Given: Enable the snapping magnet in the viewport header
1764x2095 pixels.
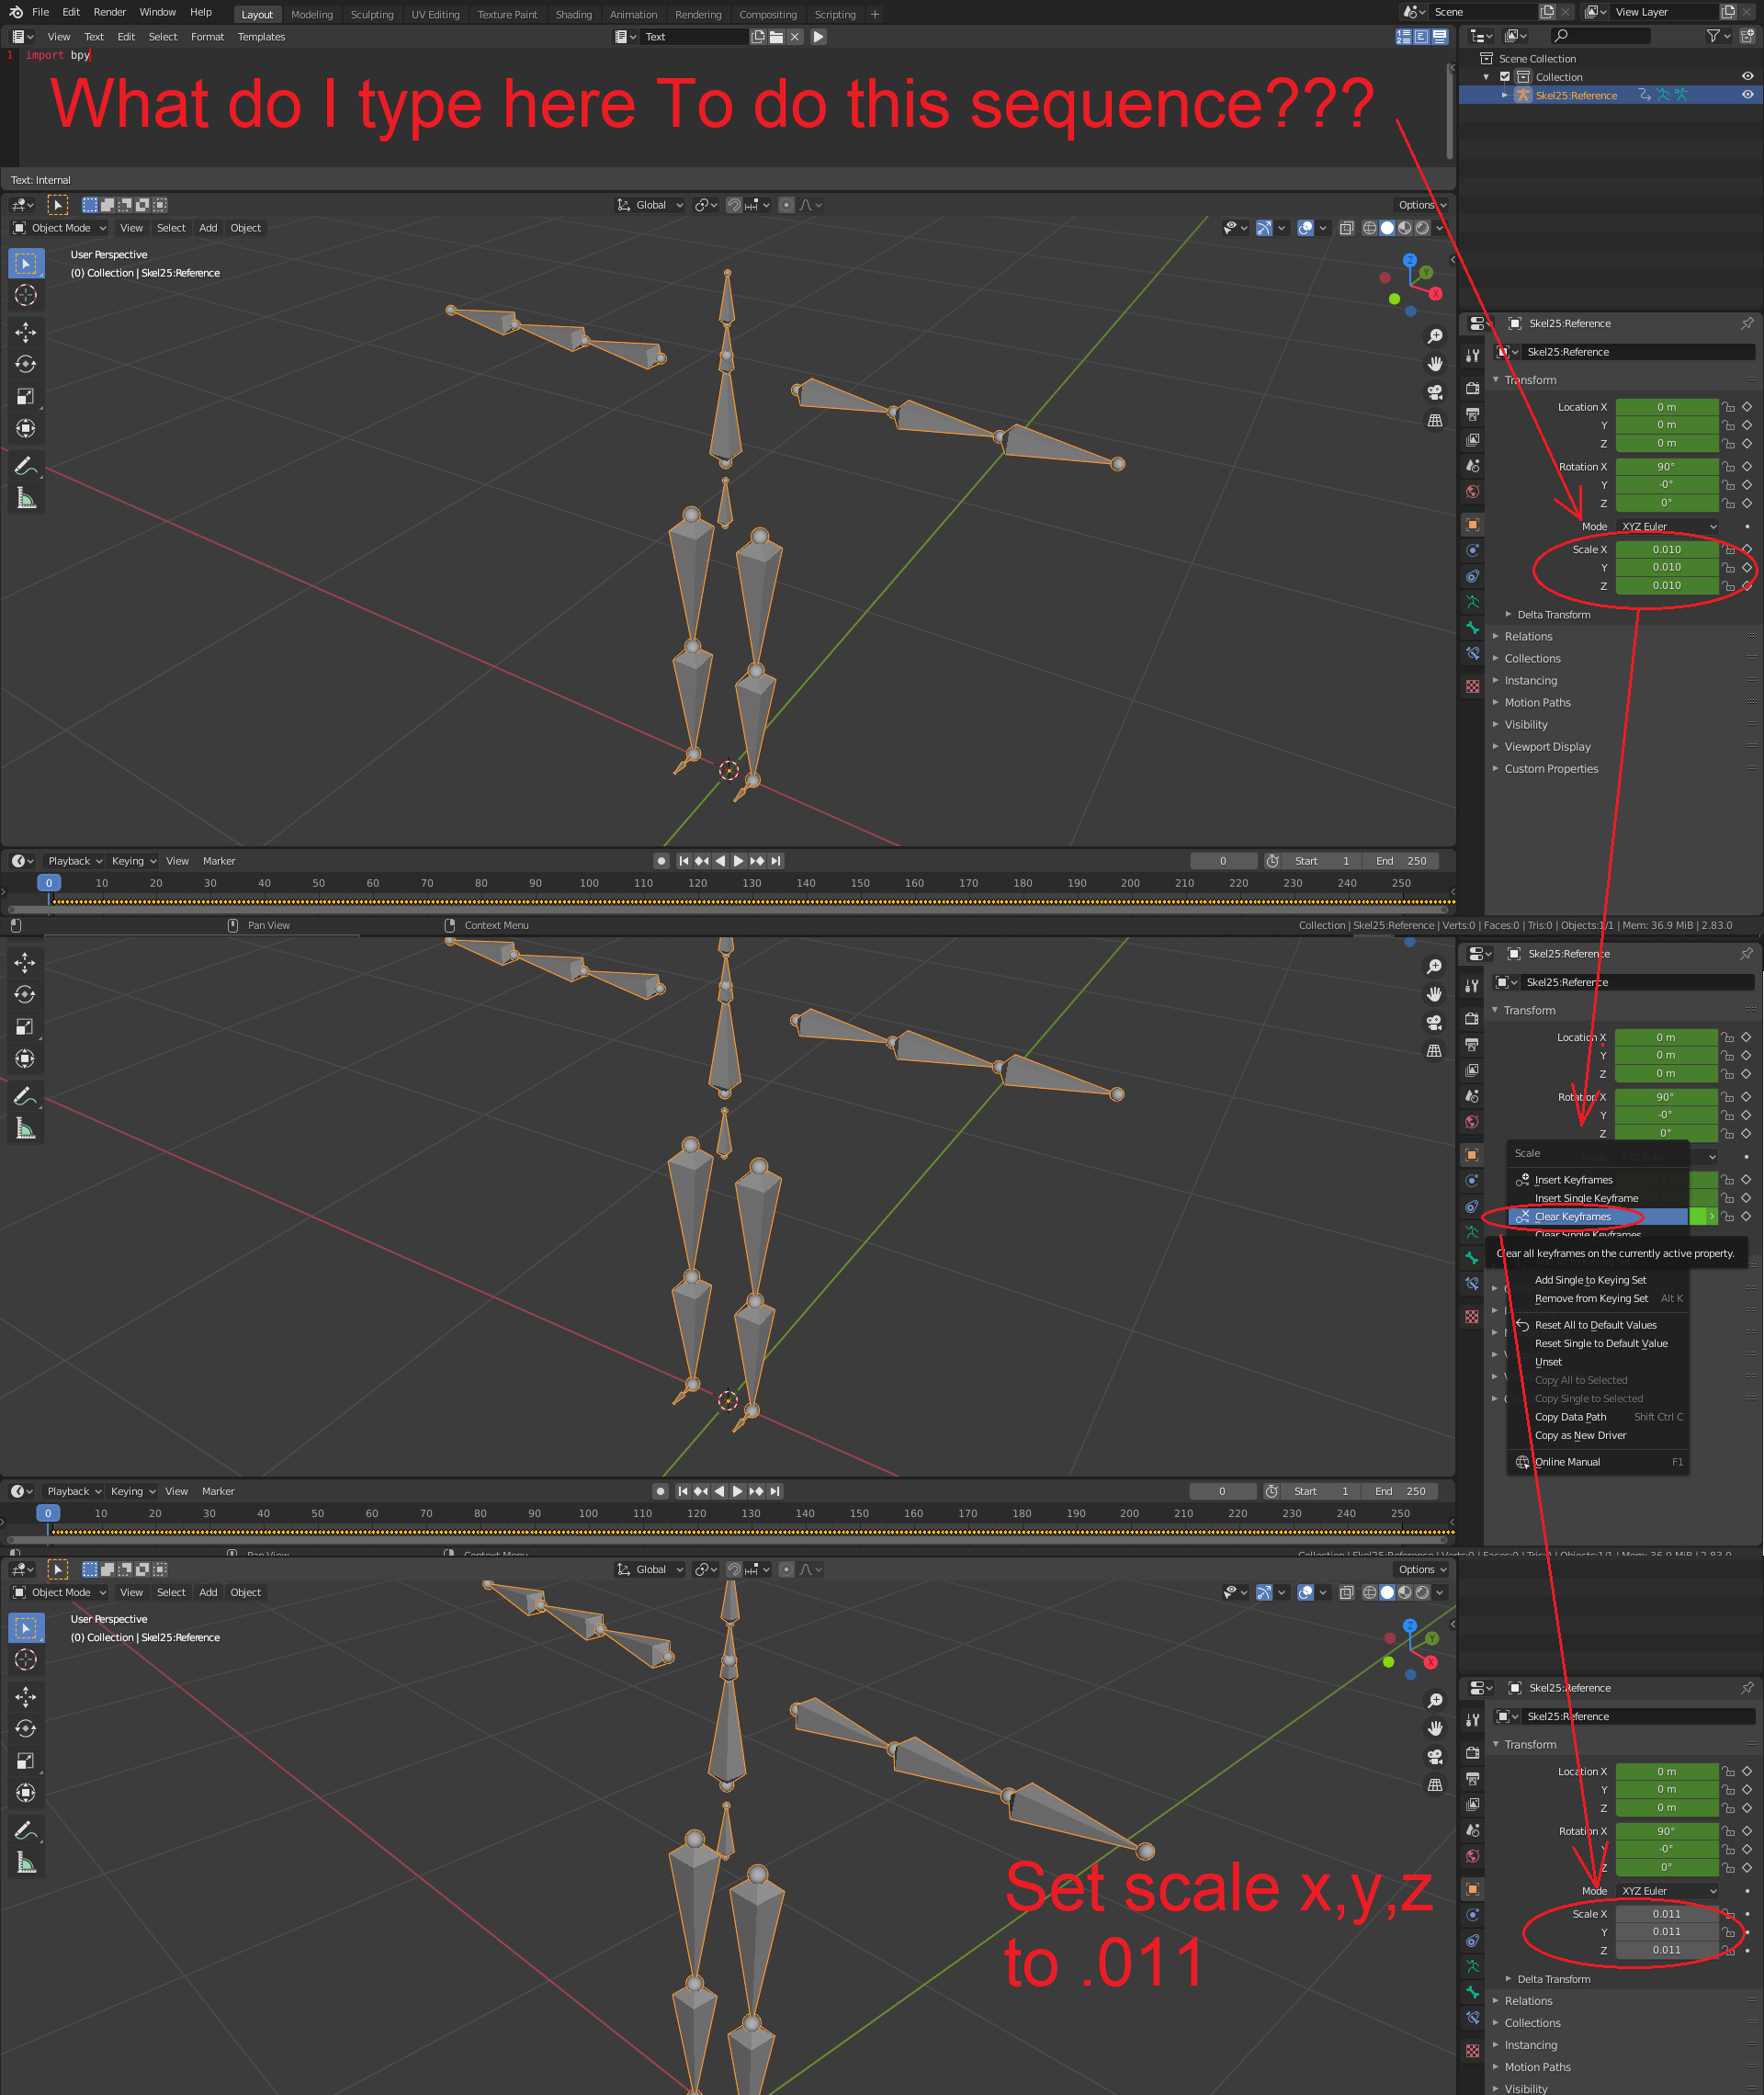Looking at the screenshot, I should 734,205.
